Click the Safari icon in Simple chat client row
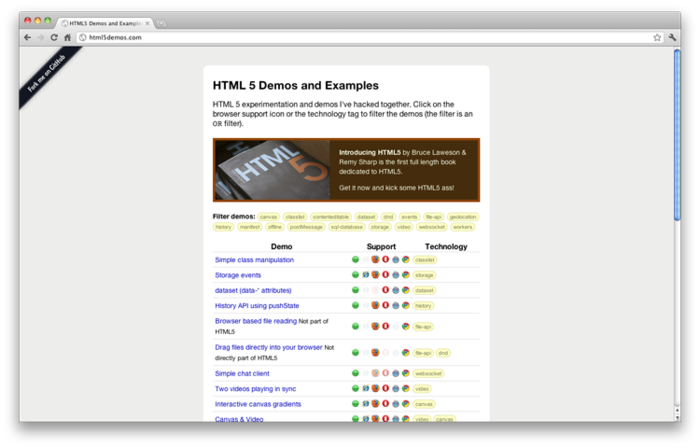The image size is (700, 448). coord(396,373)
